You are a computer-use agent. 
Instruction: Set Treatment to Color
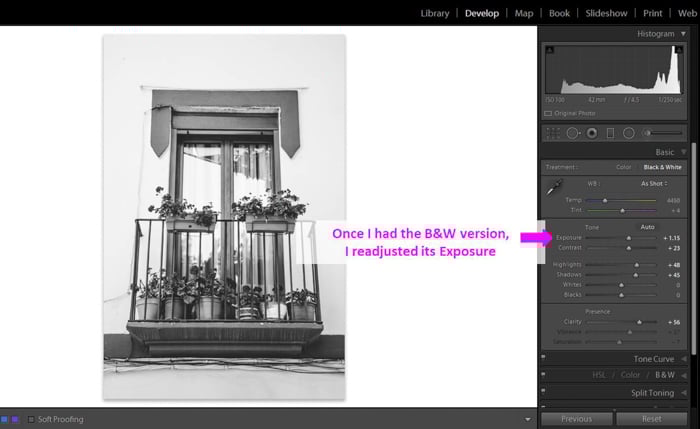click(x=624, y=167)
